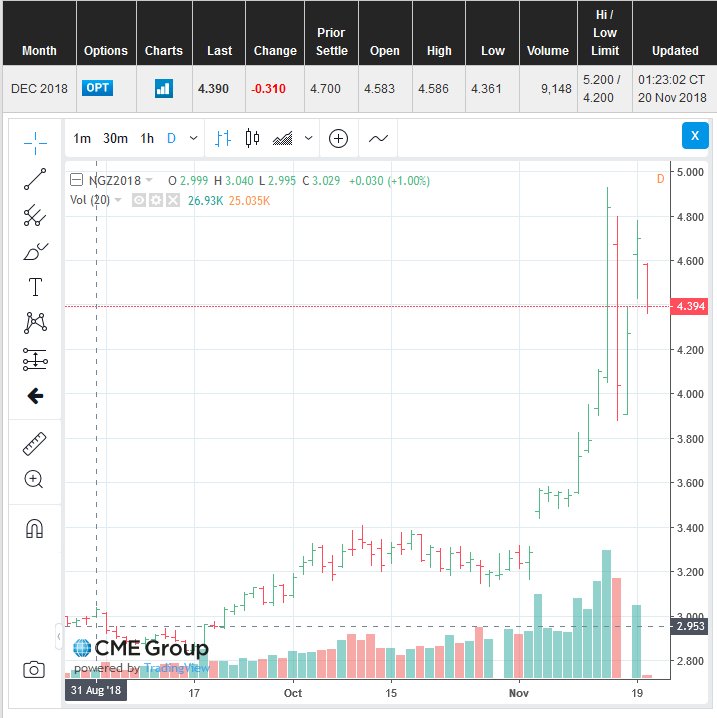Open volume indicator settings gear
The height and width of the screenshot is (718, 717).
156,200
